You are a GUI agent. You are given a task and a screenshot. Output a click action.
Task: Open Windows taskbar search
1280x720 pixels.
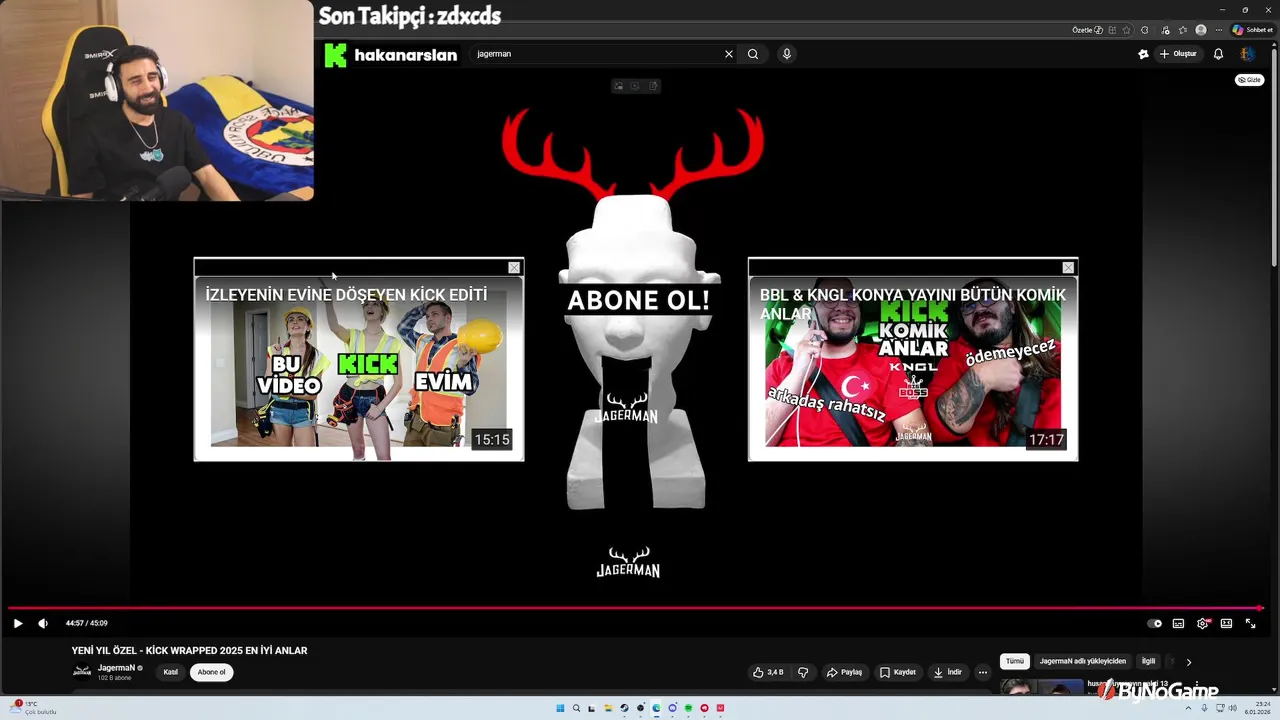click(x=576, y=708)
